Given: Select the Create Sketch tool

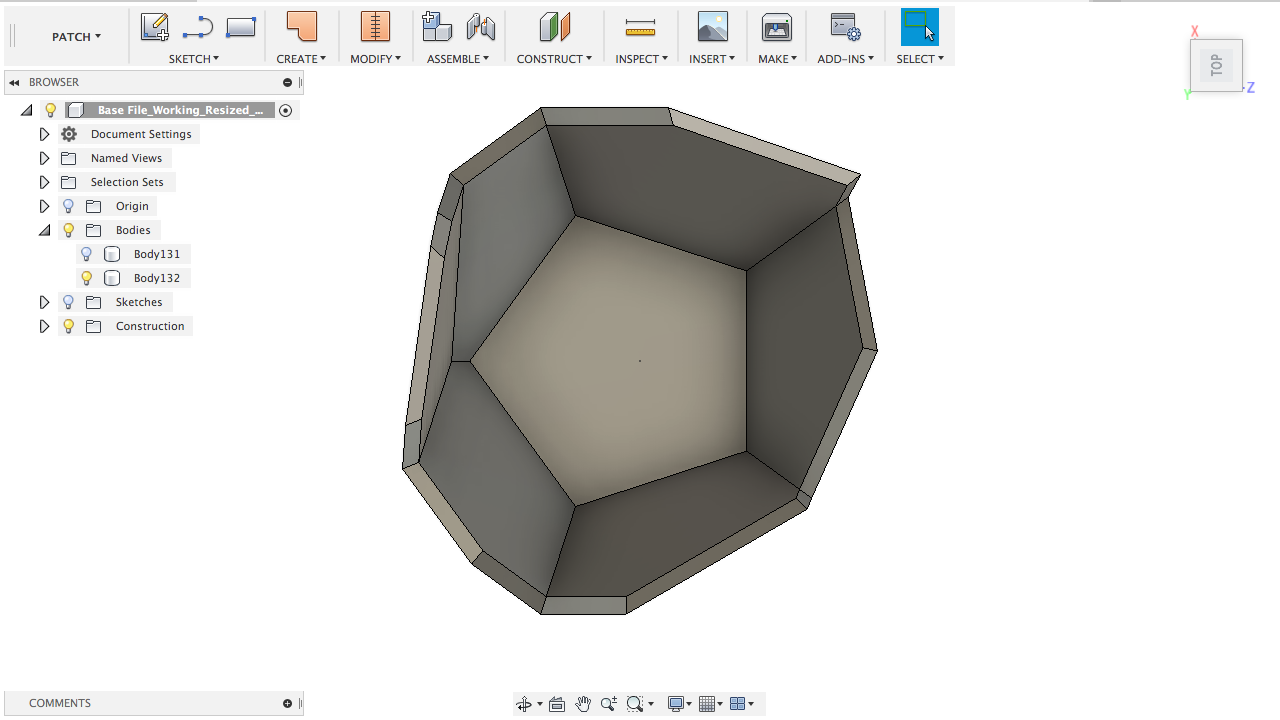Looking at the screenshot, I should pyautogui.click(x=154, y=27).
